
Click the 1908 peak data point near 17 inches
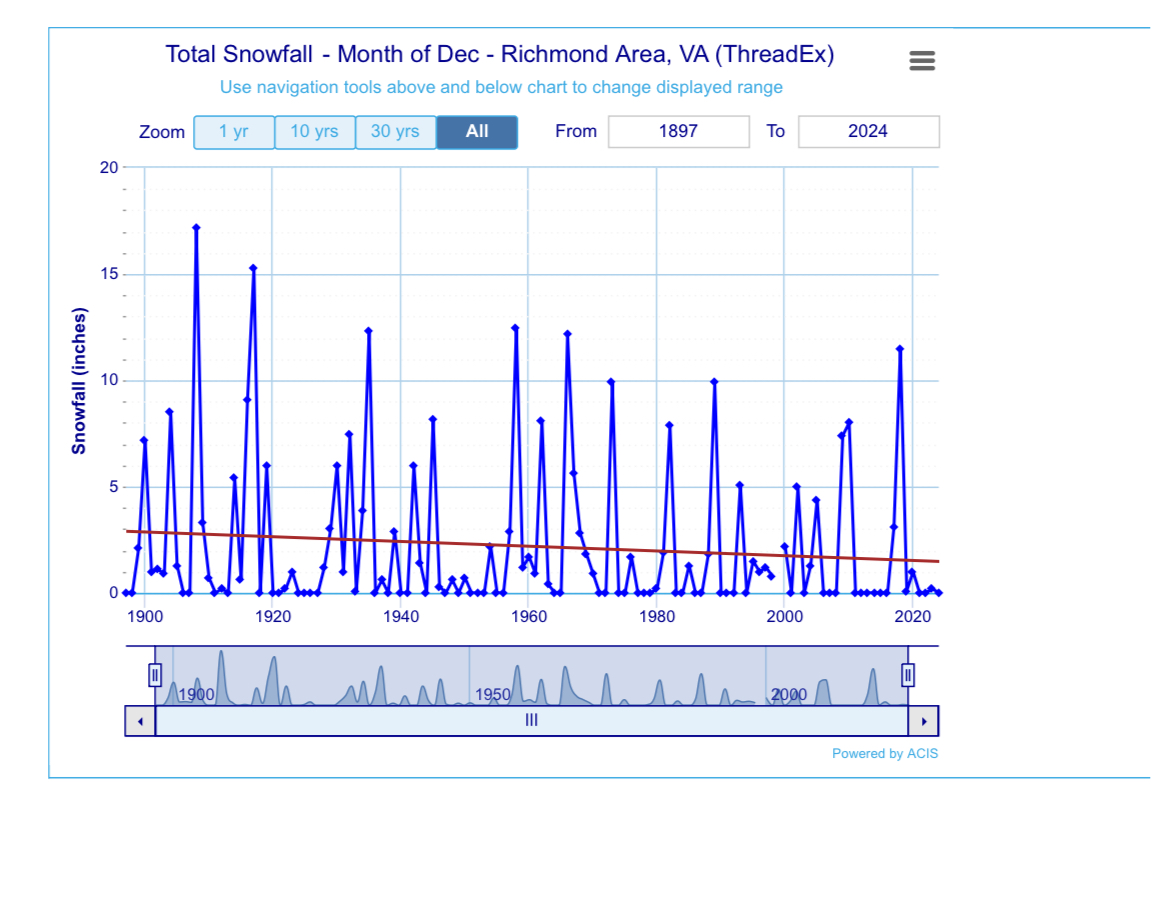(x=196, y=228)
